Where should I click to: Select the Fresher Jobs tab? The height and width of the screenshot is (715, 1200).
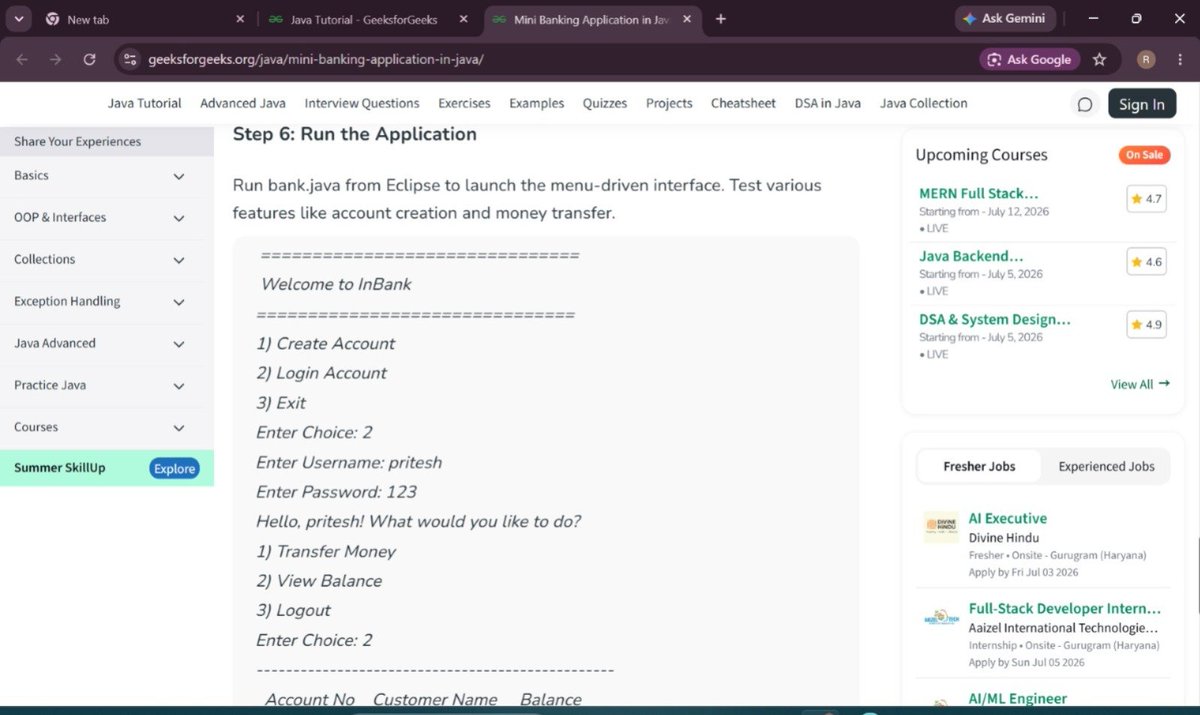(979, 466)
